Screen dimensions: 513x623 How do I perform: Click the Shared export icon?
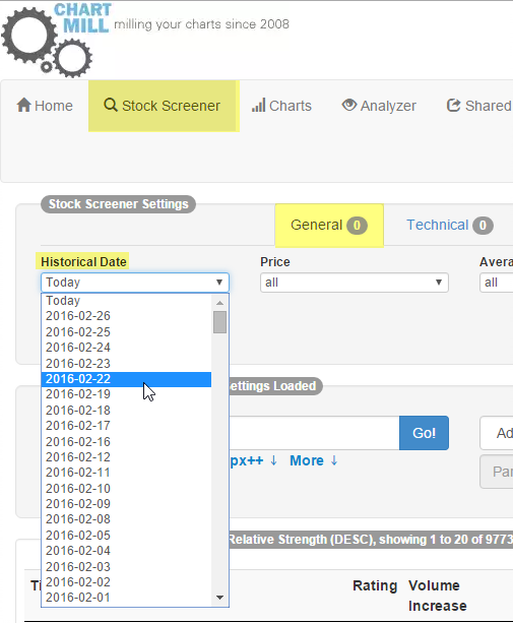[x=453, y=105]
